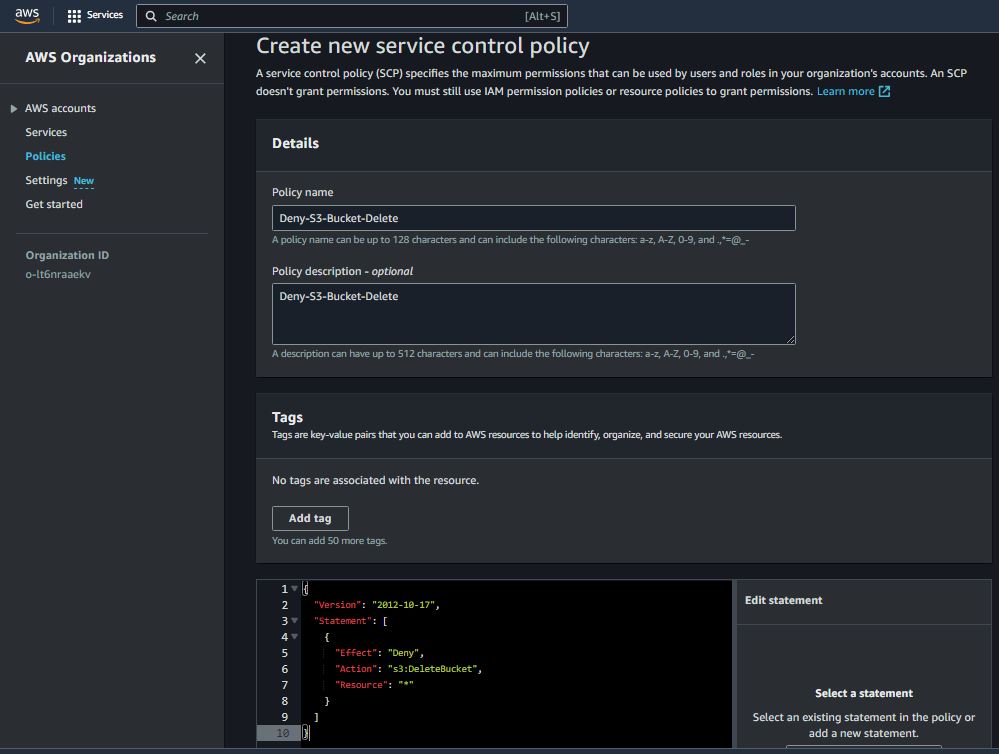This screenshot has height=754, width=999.
Task: Click into the Policy description textarea
Action: [x=533, y=313]
